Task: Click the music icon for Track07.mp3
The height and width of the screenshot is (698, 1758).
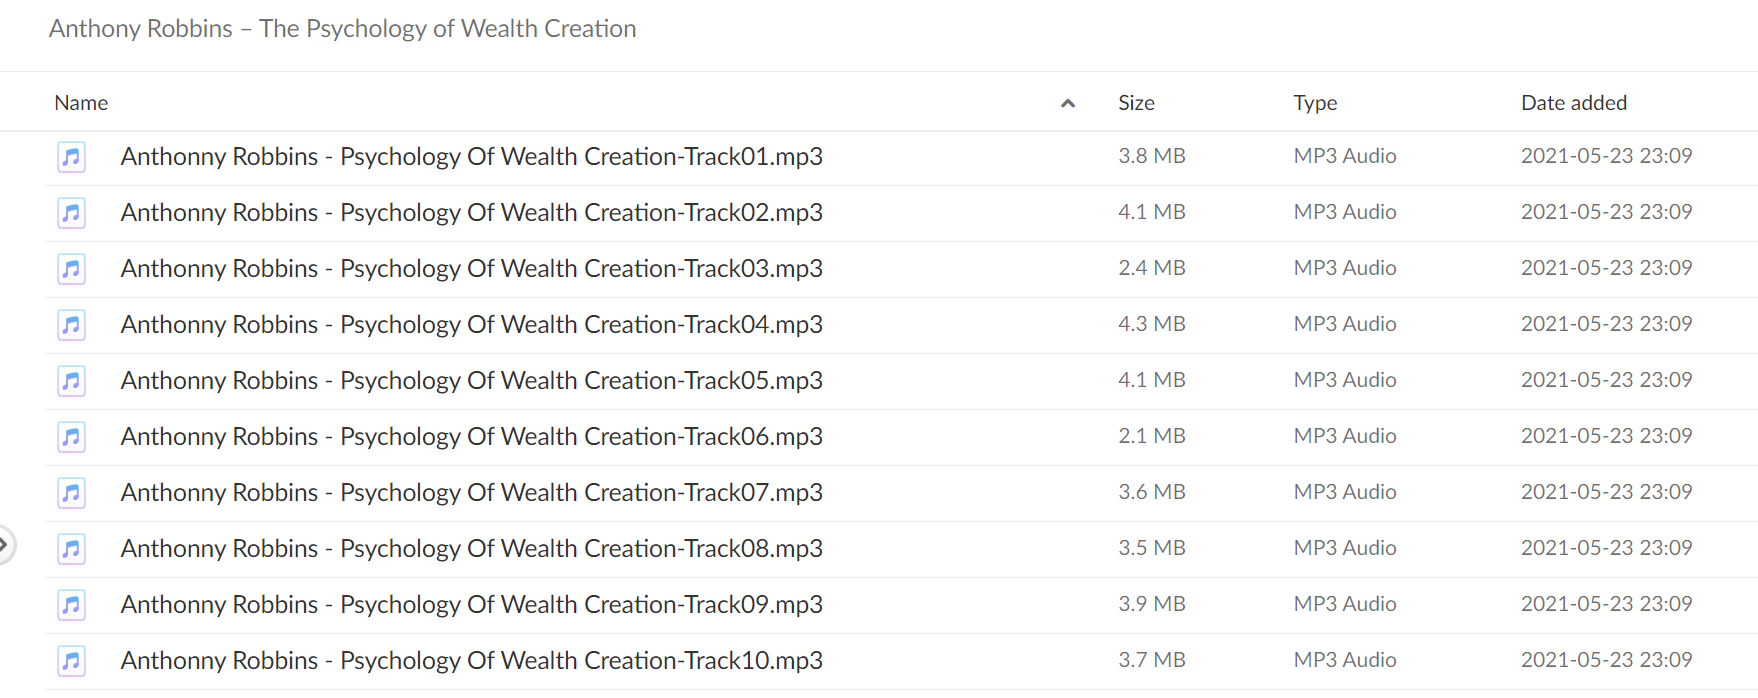Action: (71, 493)
